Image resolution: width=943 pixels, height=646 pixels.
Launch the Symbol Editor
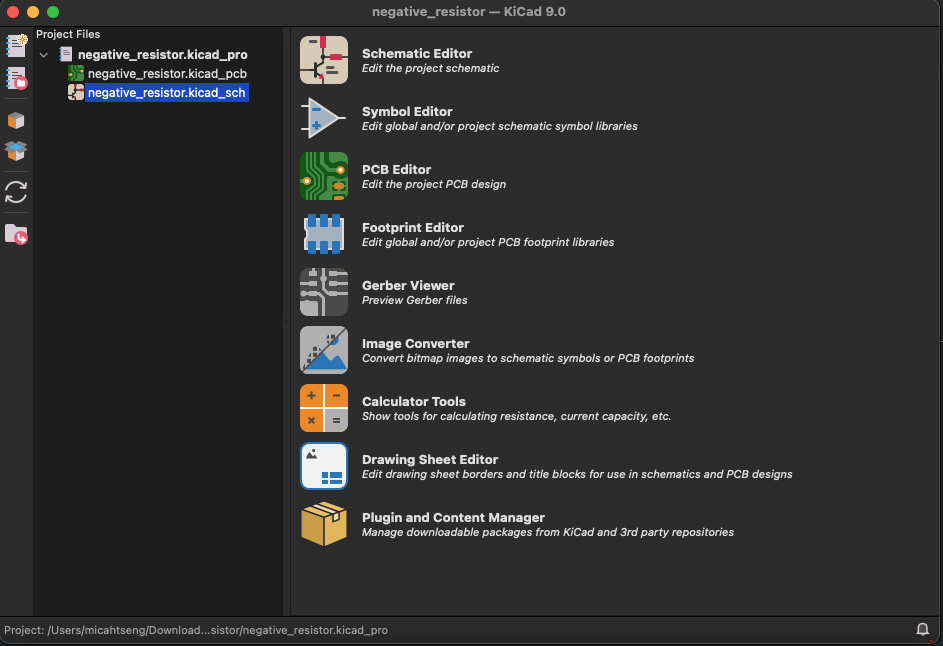(324, 118)
